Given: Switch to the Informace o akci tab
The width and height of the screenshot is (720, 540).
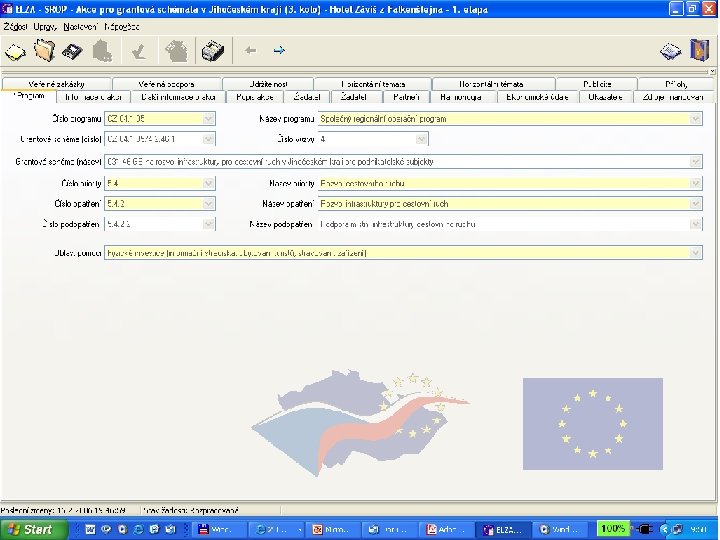Looking at the screenshot, I should 93,97.
